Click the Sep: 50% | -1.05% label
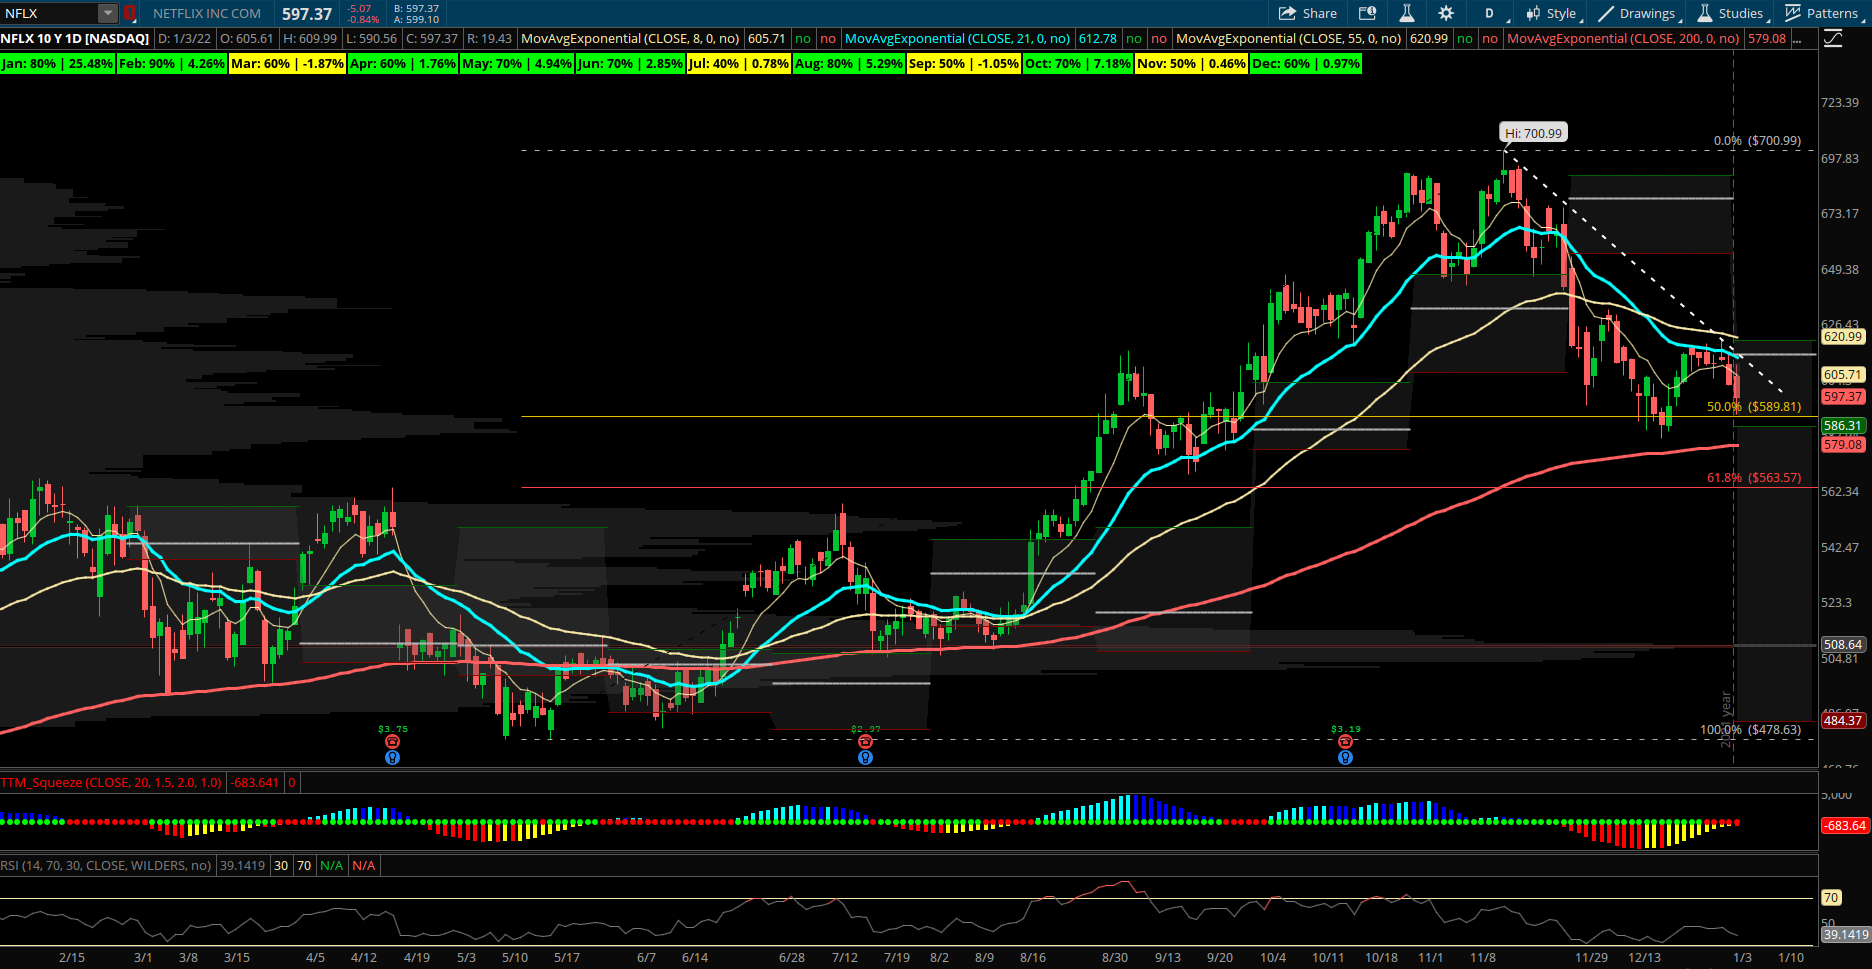 964,63
